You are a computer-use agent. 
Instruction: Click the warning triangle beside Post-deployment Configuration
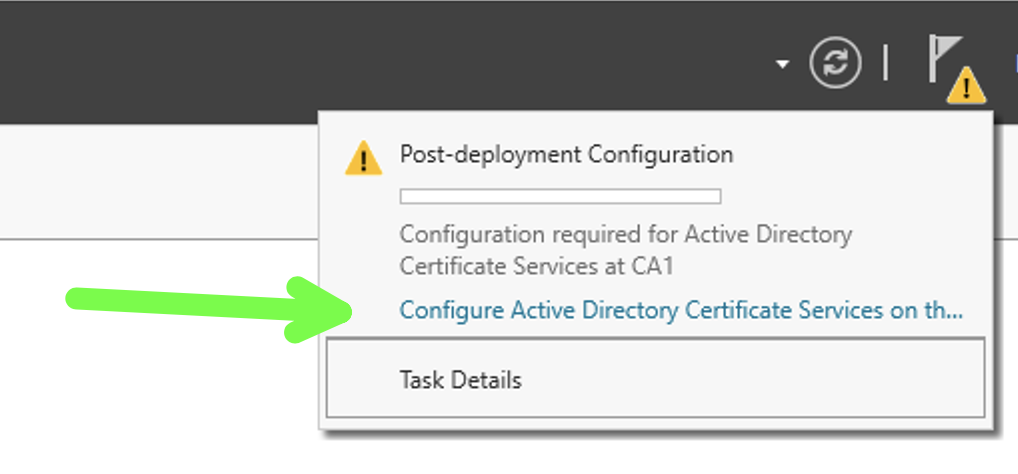(364, 158)
